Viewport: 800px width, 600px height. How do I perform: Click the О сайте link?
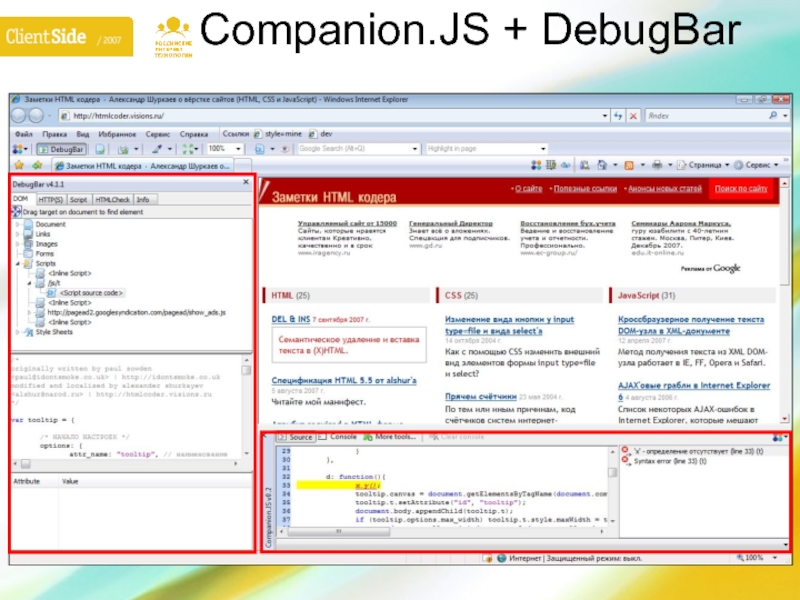coord(528,188)
